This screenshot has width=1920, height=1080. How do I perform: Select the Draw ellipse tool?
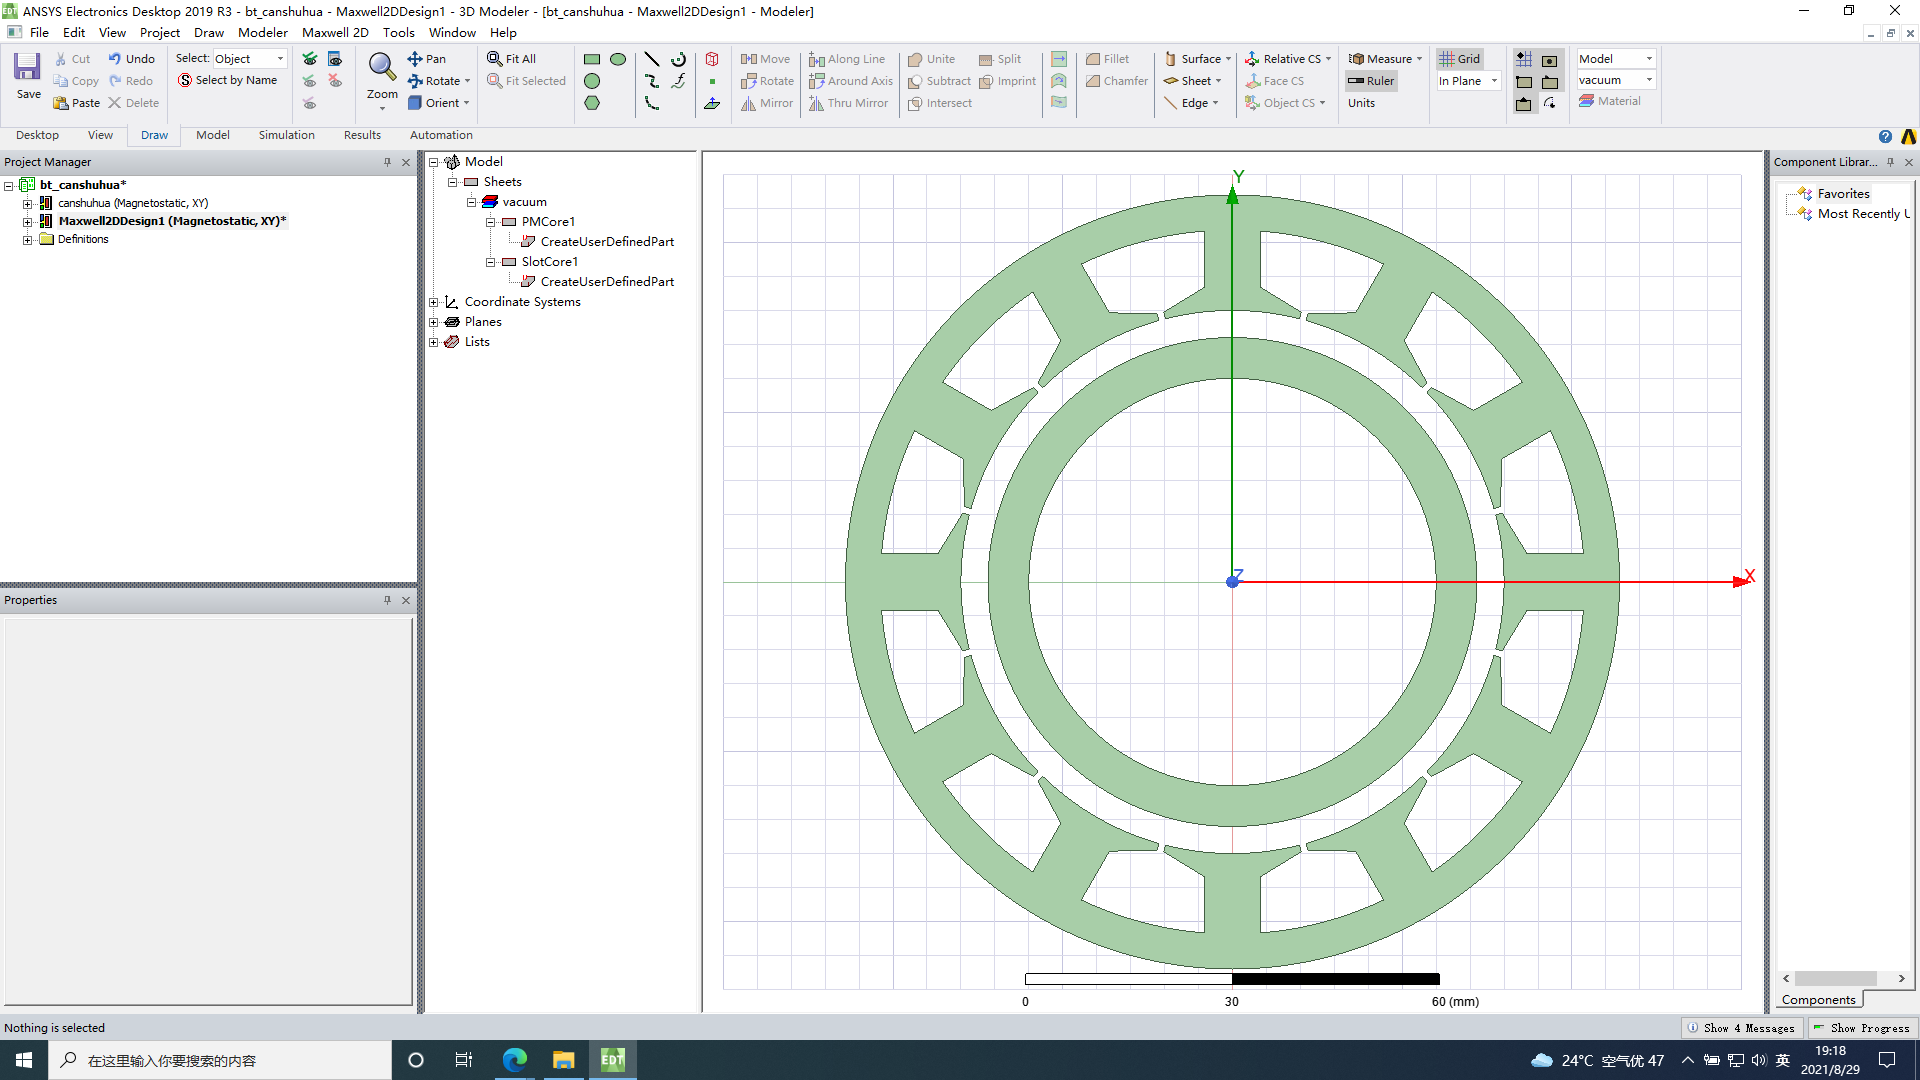coord(618,60)
